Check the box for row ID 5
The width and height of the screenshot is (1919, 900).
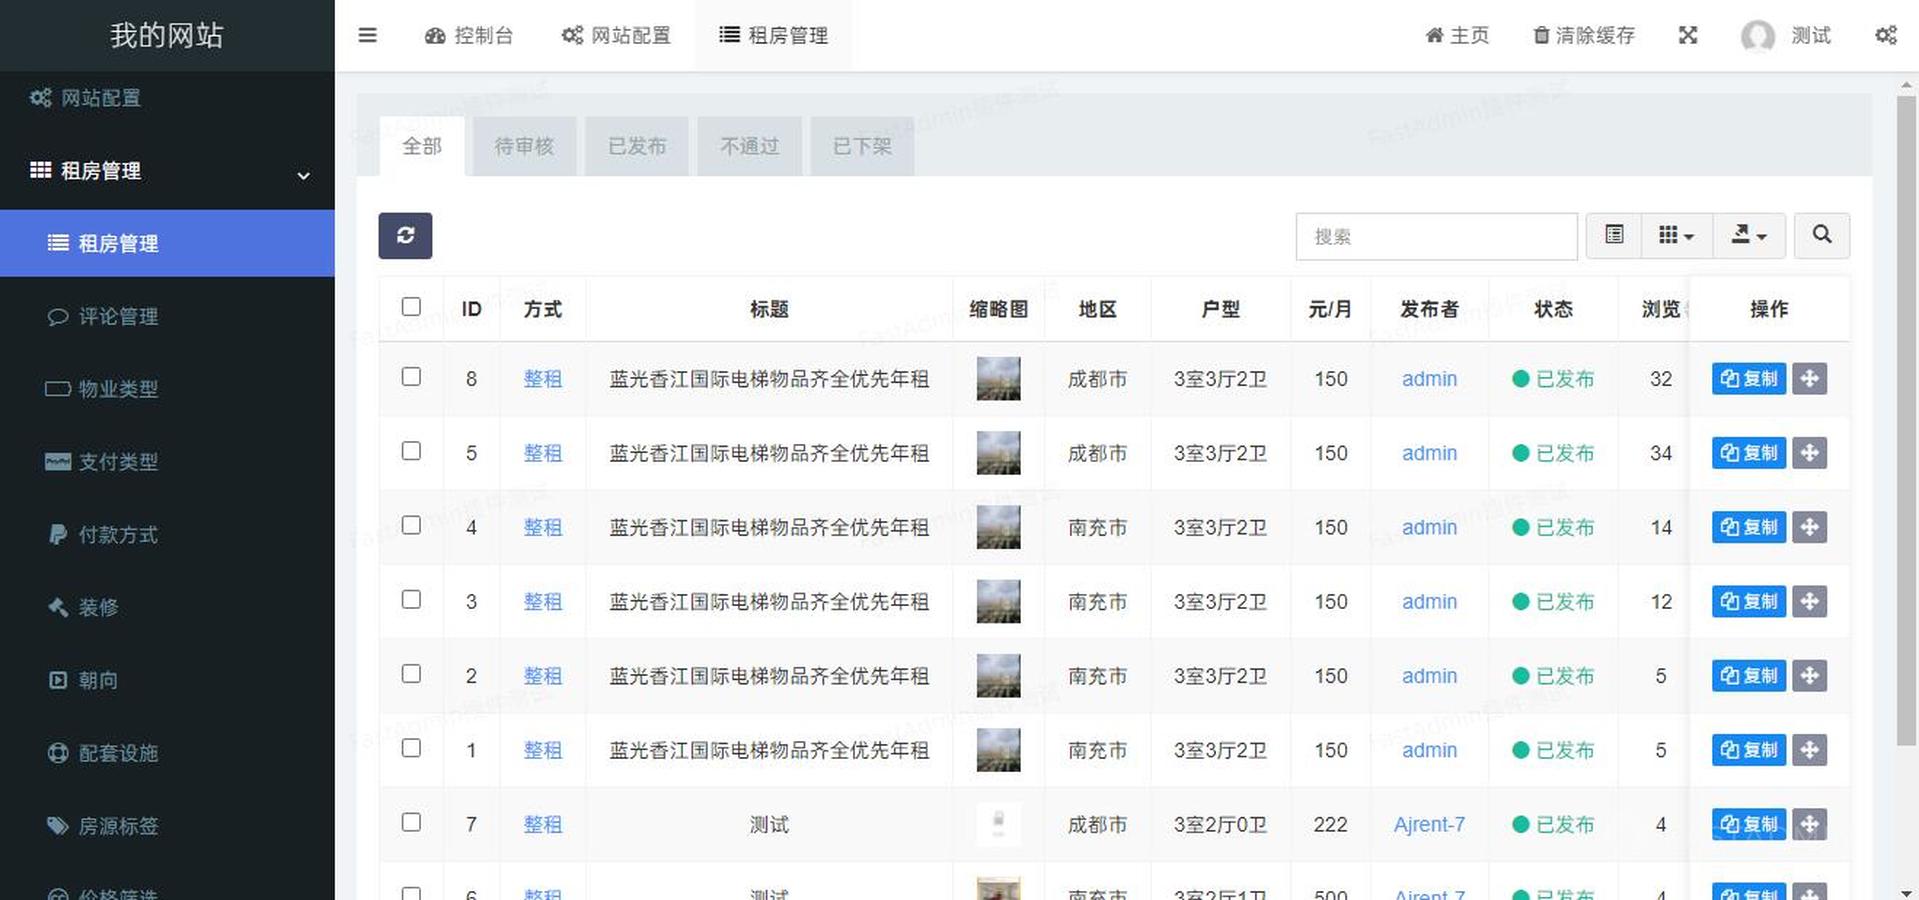click(x=411, y=451)
